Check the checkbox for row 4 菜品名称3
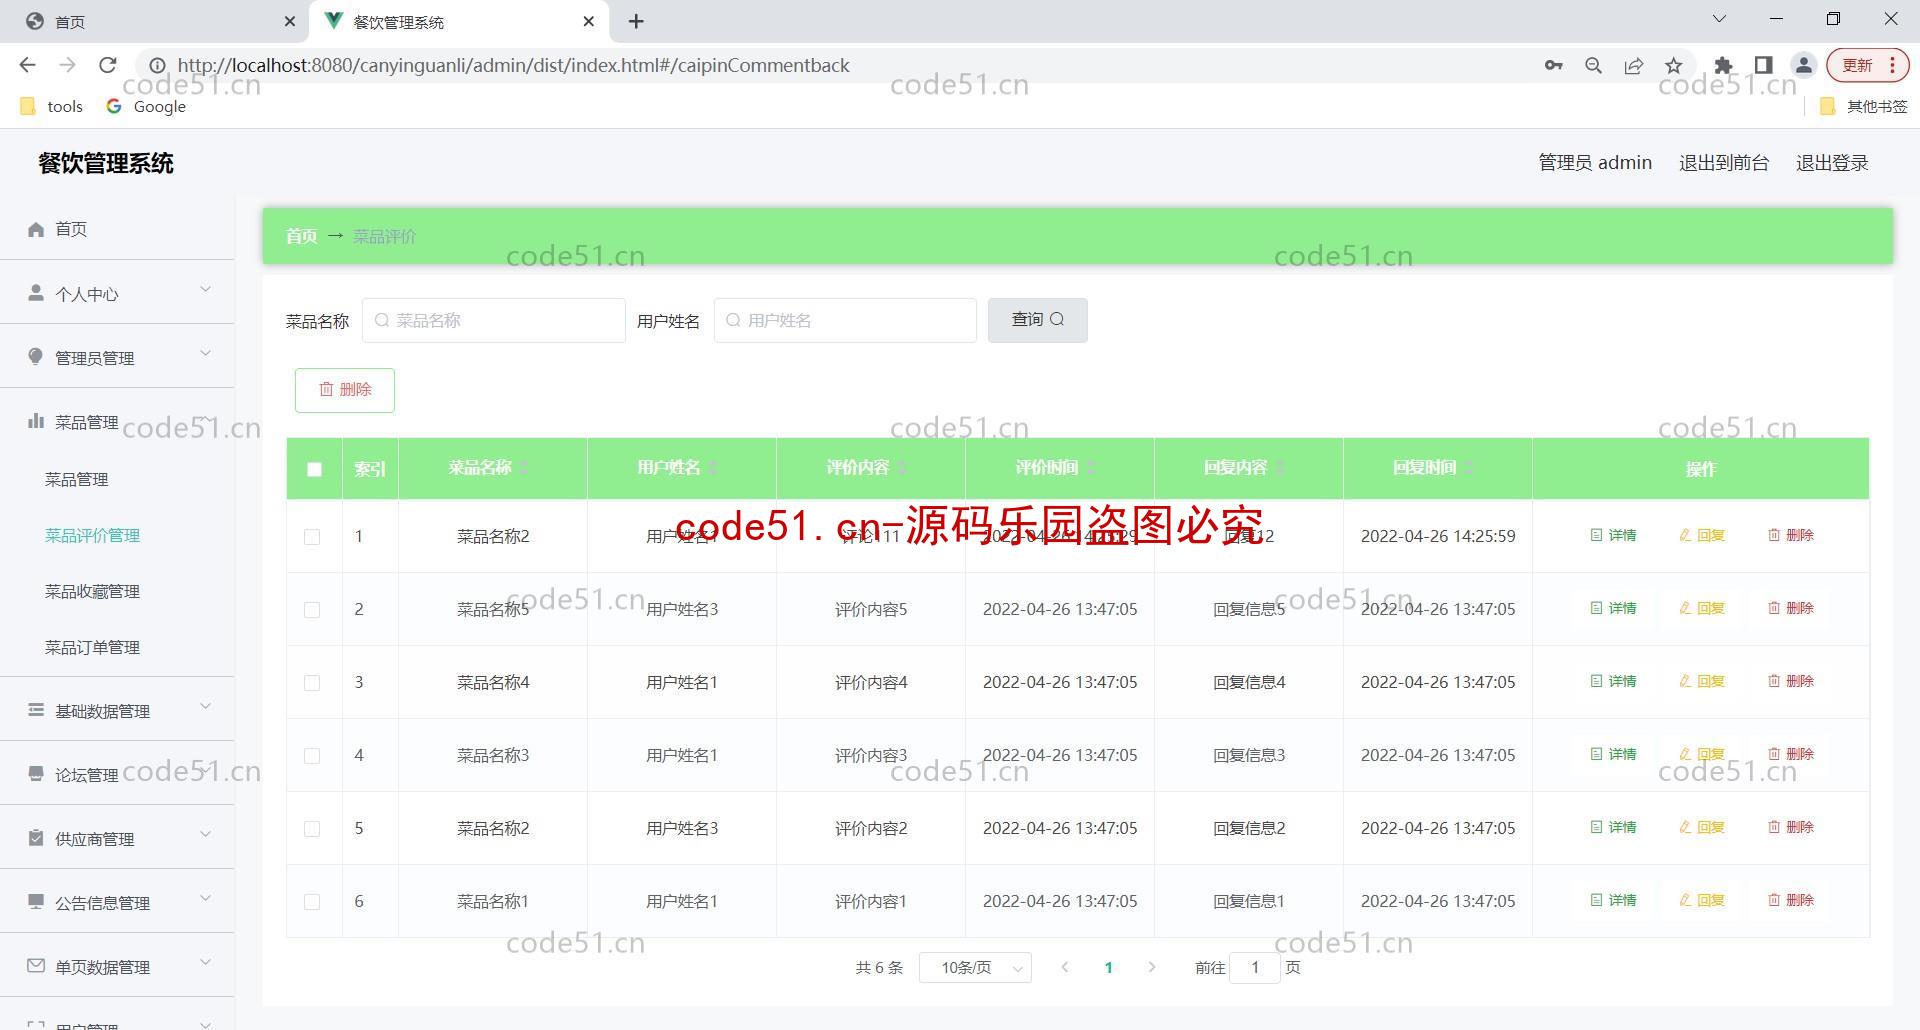 click(x=312, y=756)
